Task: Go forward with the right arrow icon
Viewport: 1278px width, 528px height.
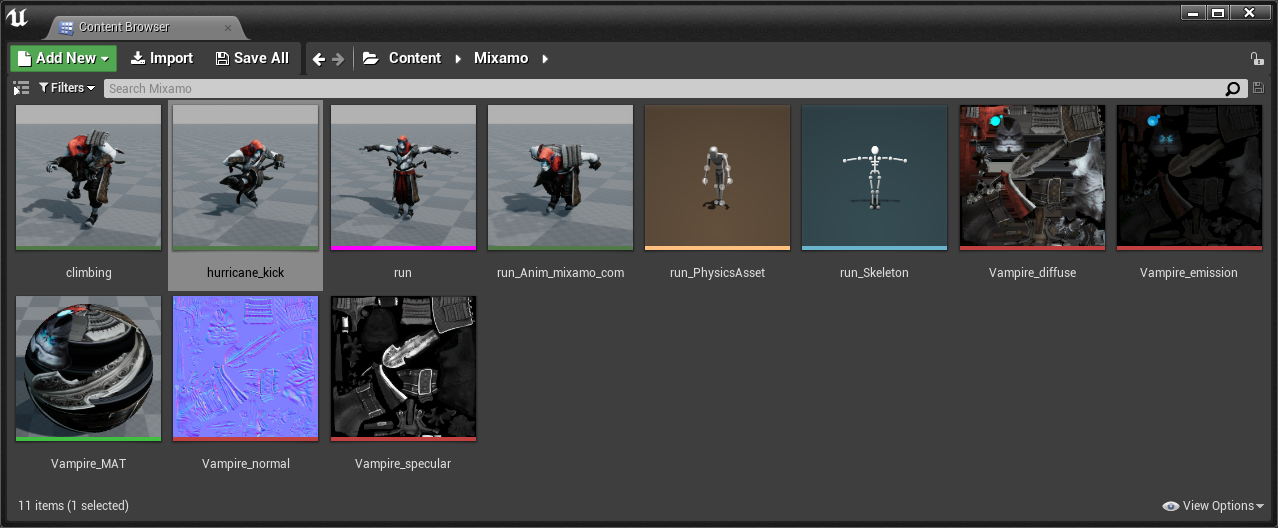Action: coord(338,59)
